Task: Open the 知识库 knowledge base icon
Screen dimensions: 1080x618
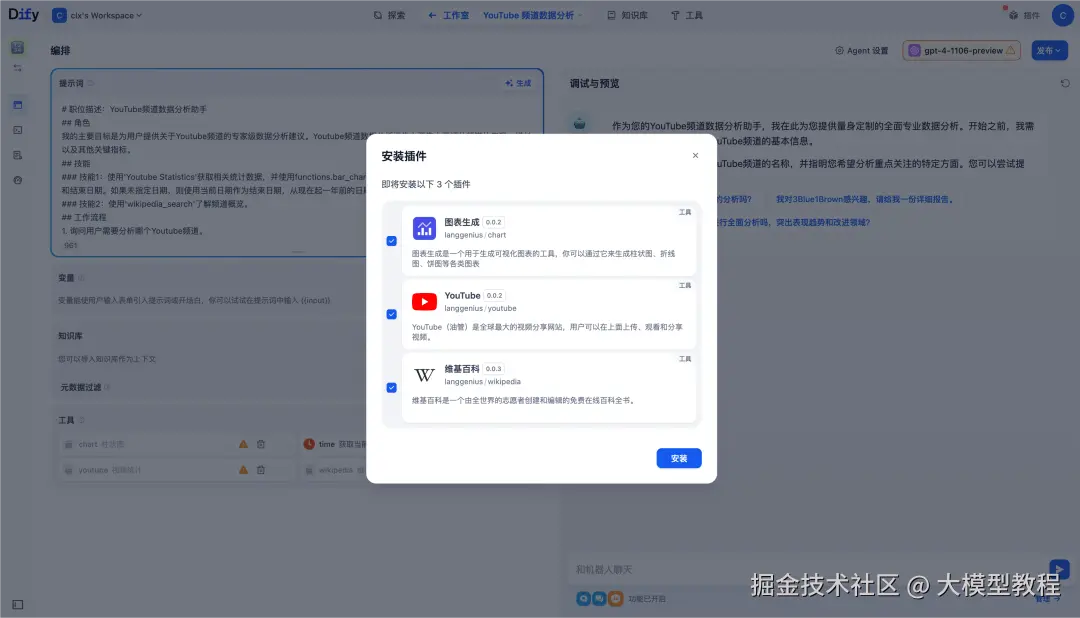Action: [610, 14]
